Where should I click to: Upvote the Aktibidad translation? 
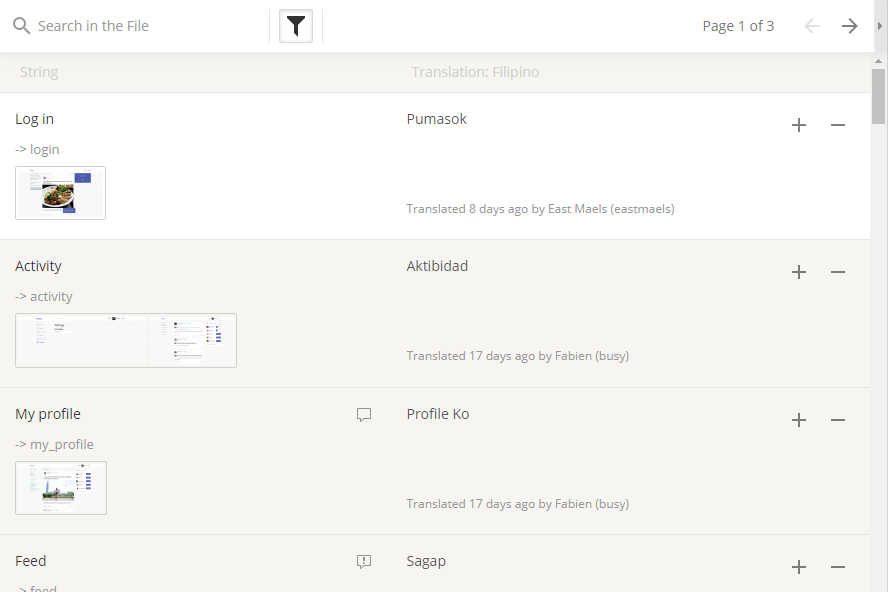point(799,272)
